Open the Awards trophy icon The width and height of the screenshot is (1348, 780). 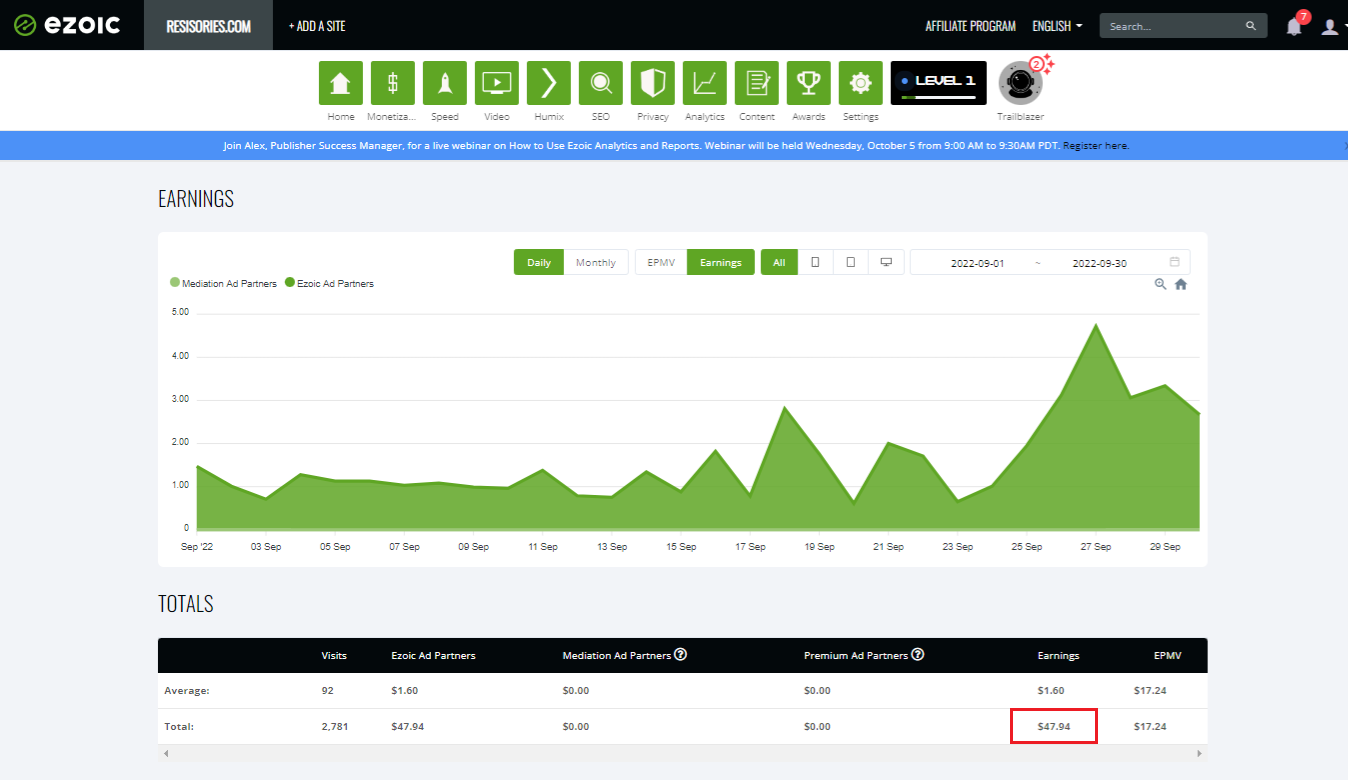pos(808,83)
